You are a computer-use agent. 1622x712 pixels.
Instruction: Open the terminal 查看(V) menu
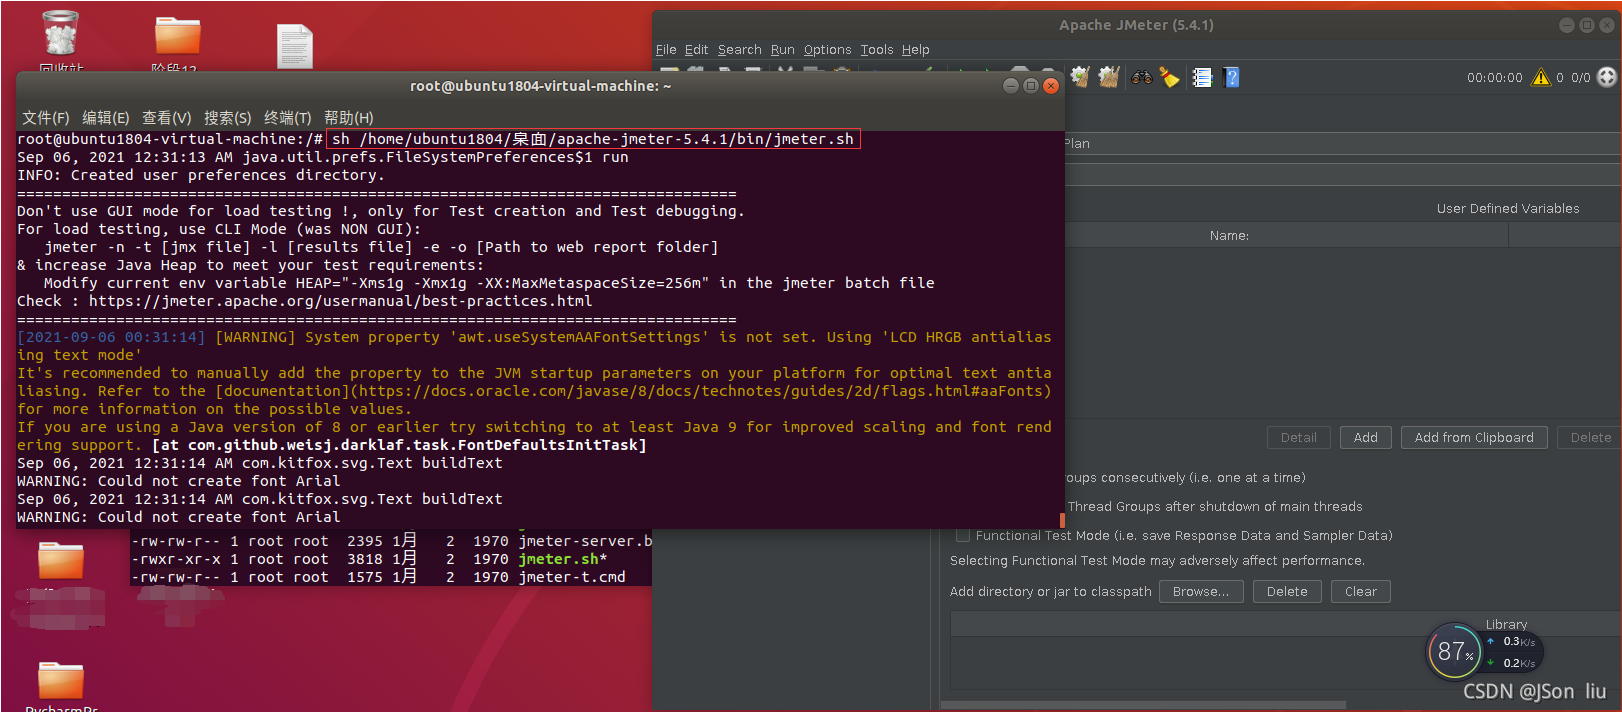tap(166, 117)
